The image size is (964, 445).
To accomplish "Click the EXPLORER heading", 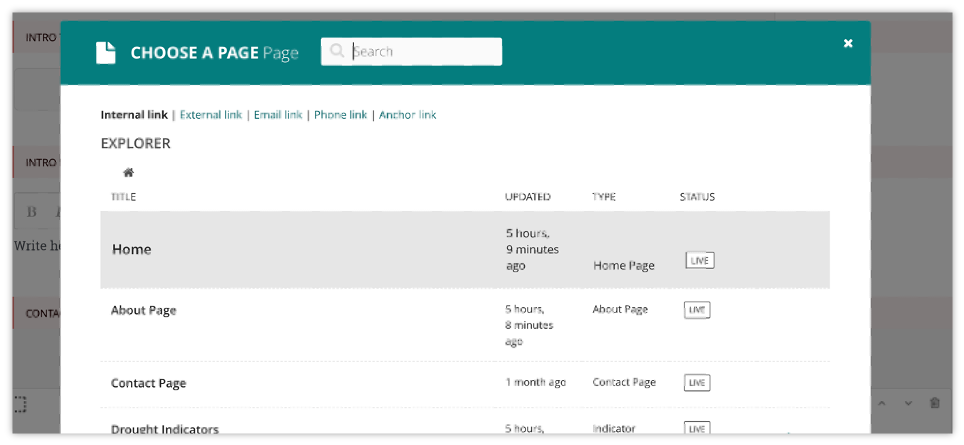I will click(135, 144).
